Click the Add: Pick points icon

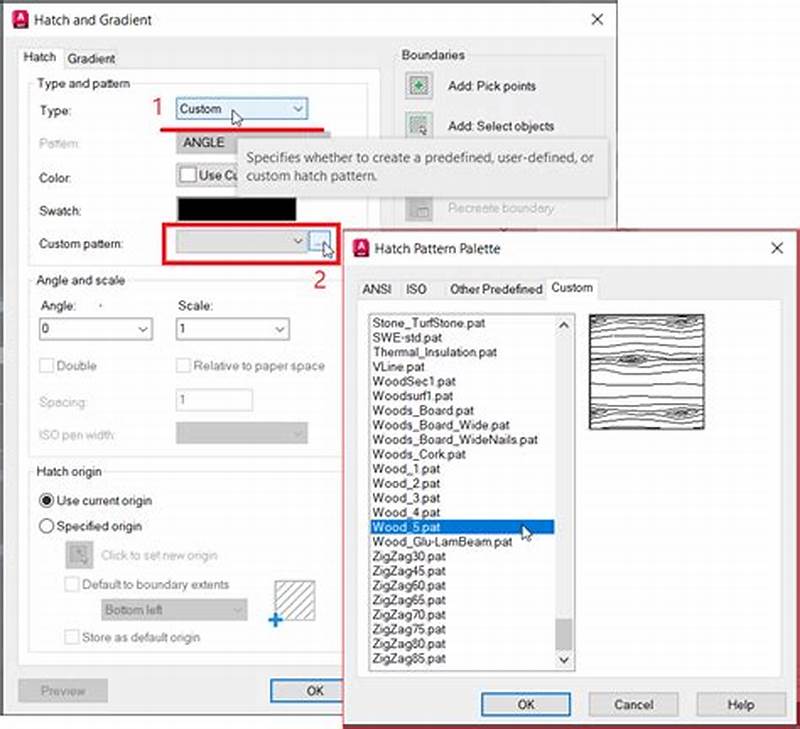coord(417,87)
